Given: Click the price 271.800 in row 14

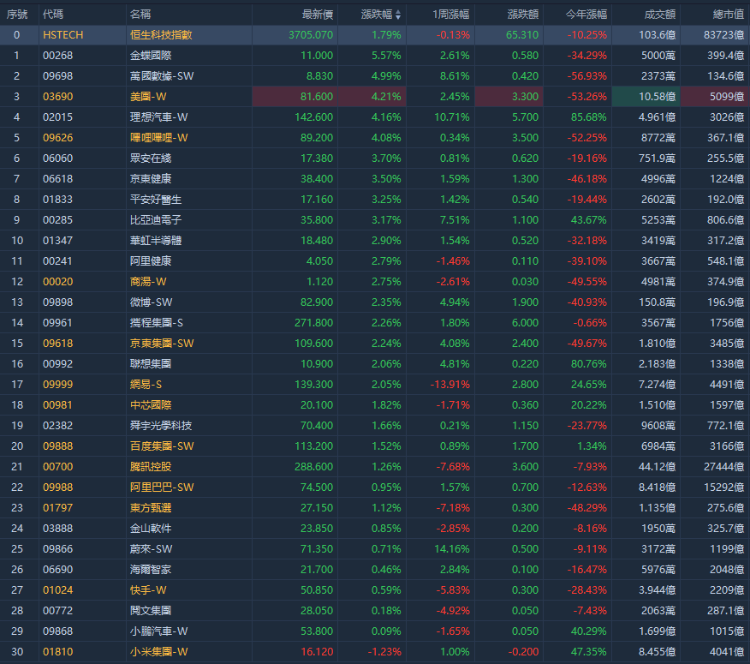Looking at the screenshot, I should point(314,323).
